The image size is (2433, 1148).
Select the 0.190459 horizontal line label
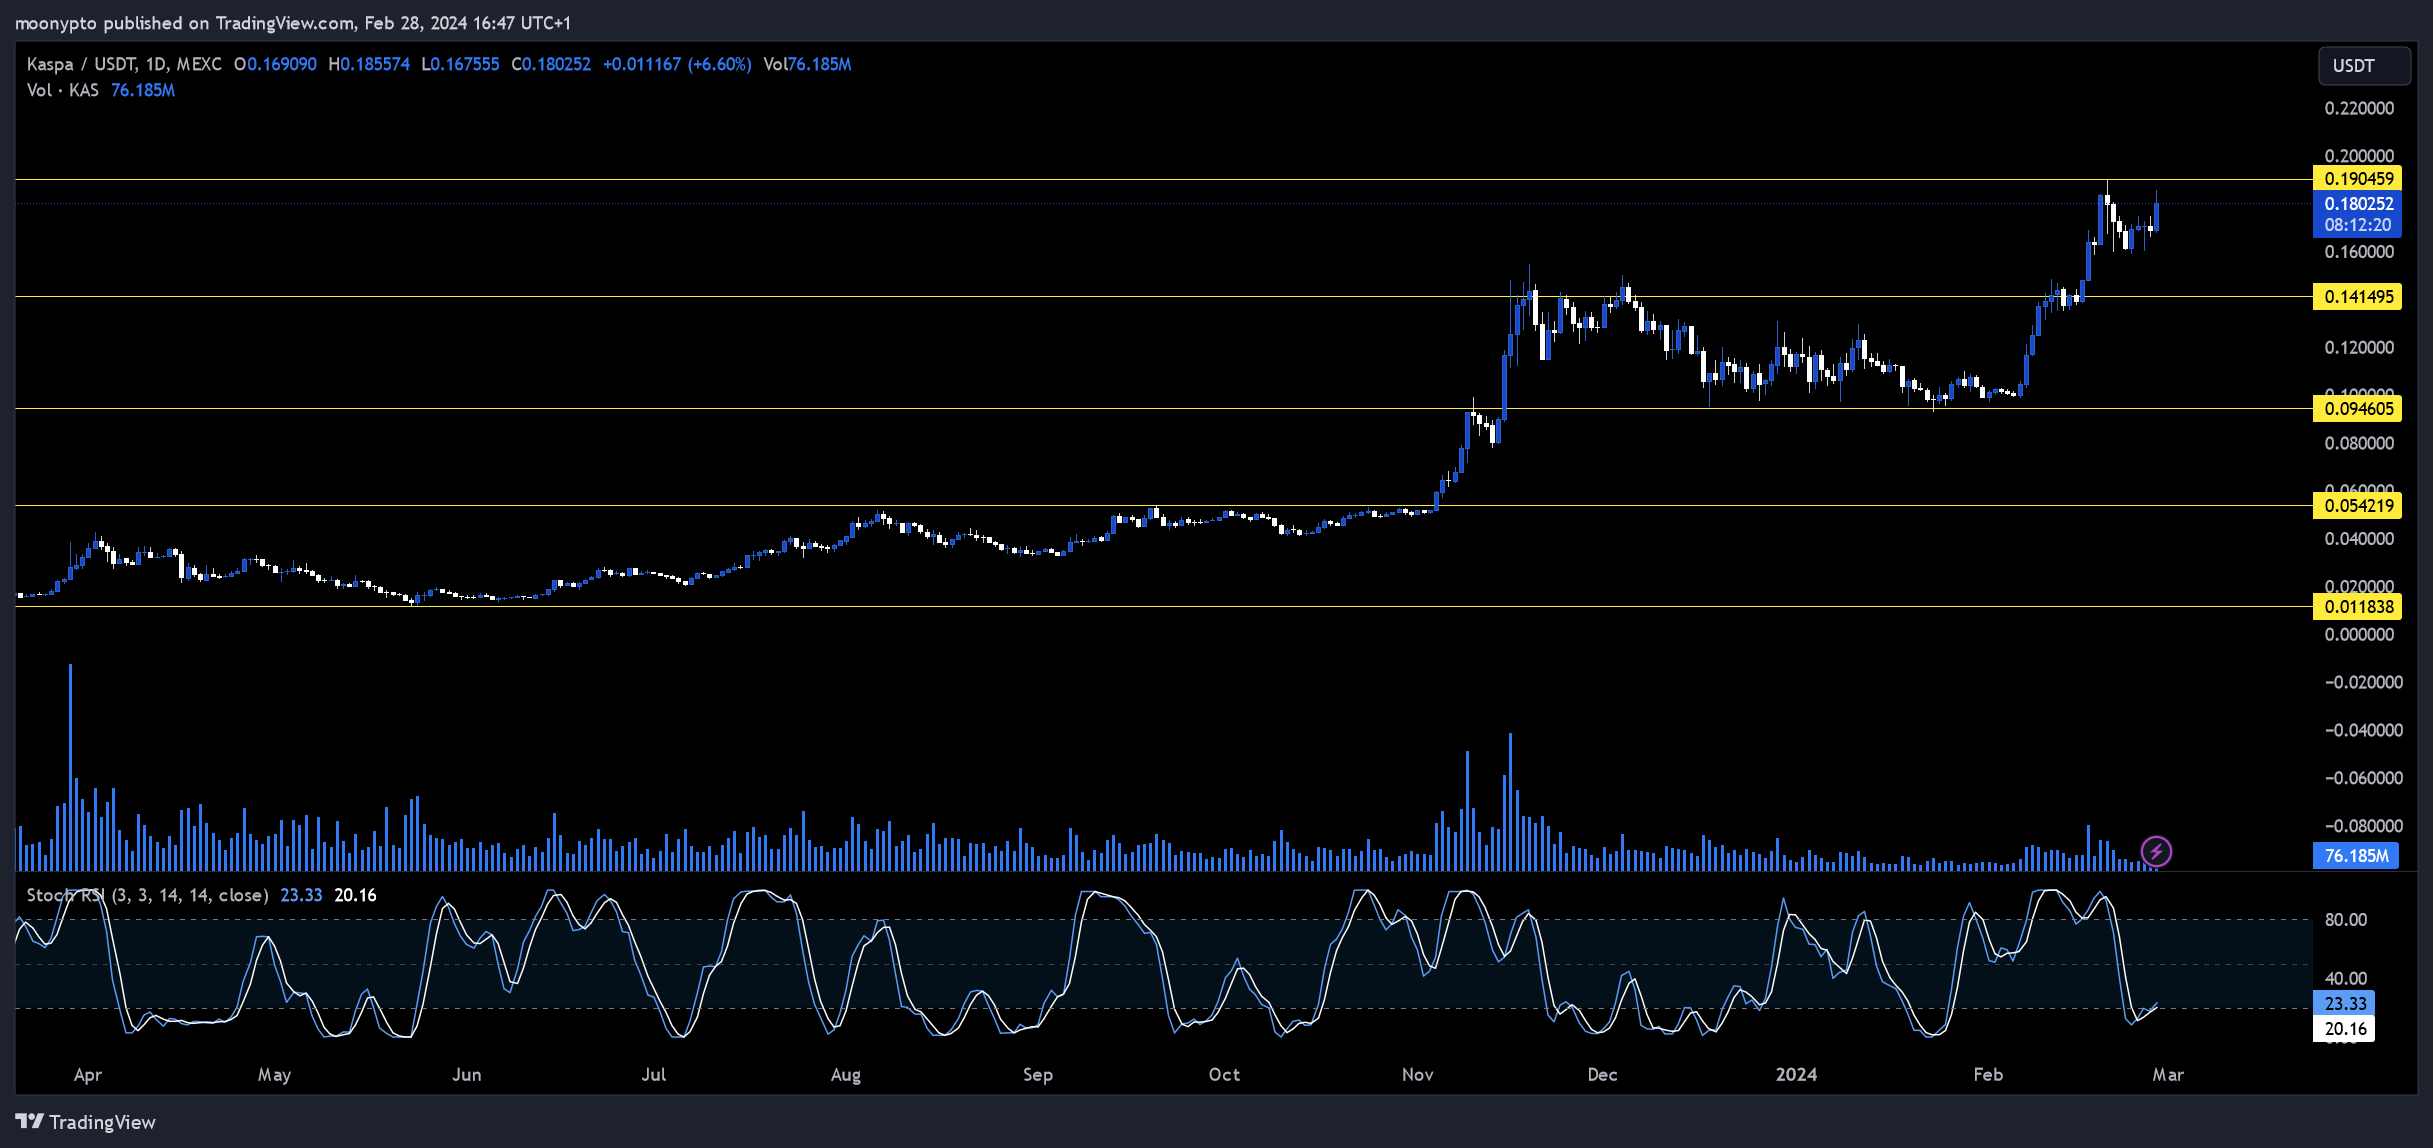2357,179
